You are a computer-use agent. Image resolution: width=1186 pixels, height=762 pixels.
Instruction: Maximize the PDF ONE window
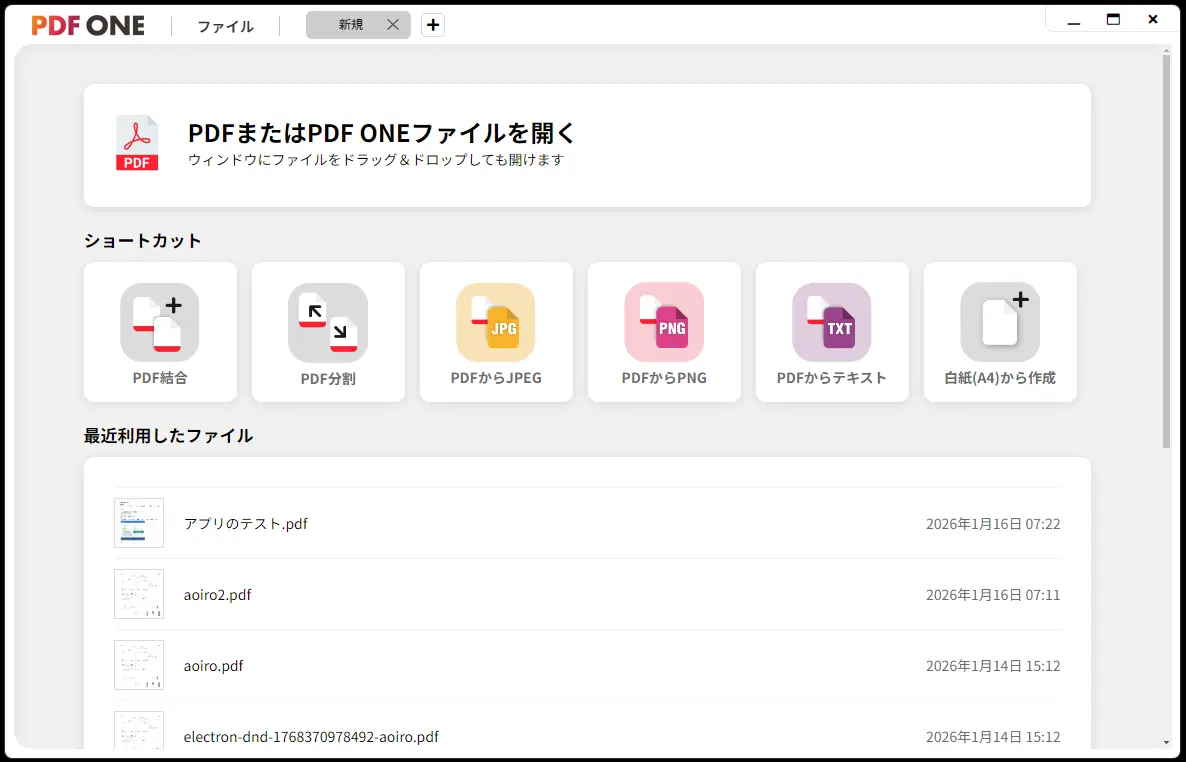tap(1113, 20)
